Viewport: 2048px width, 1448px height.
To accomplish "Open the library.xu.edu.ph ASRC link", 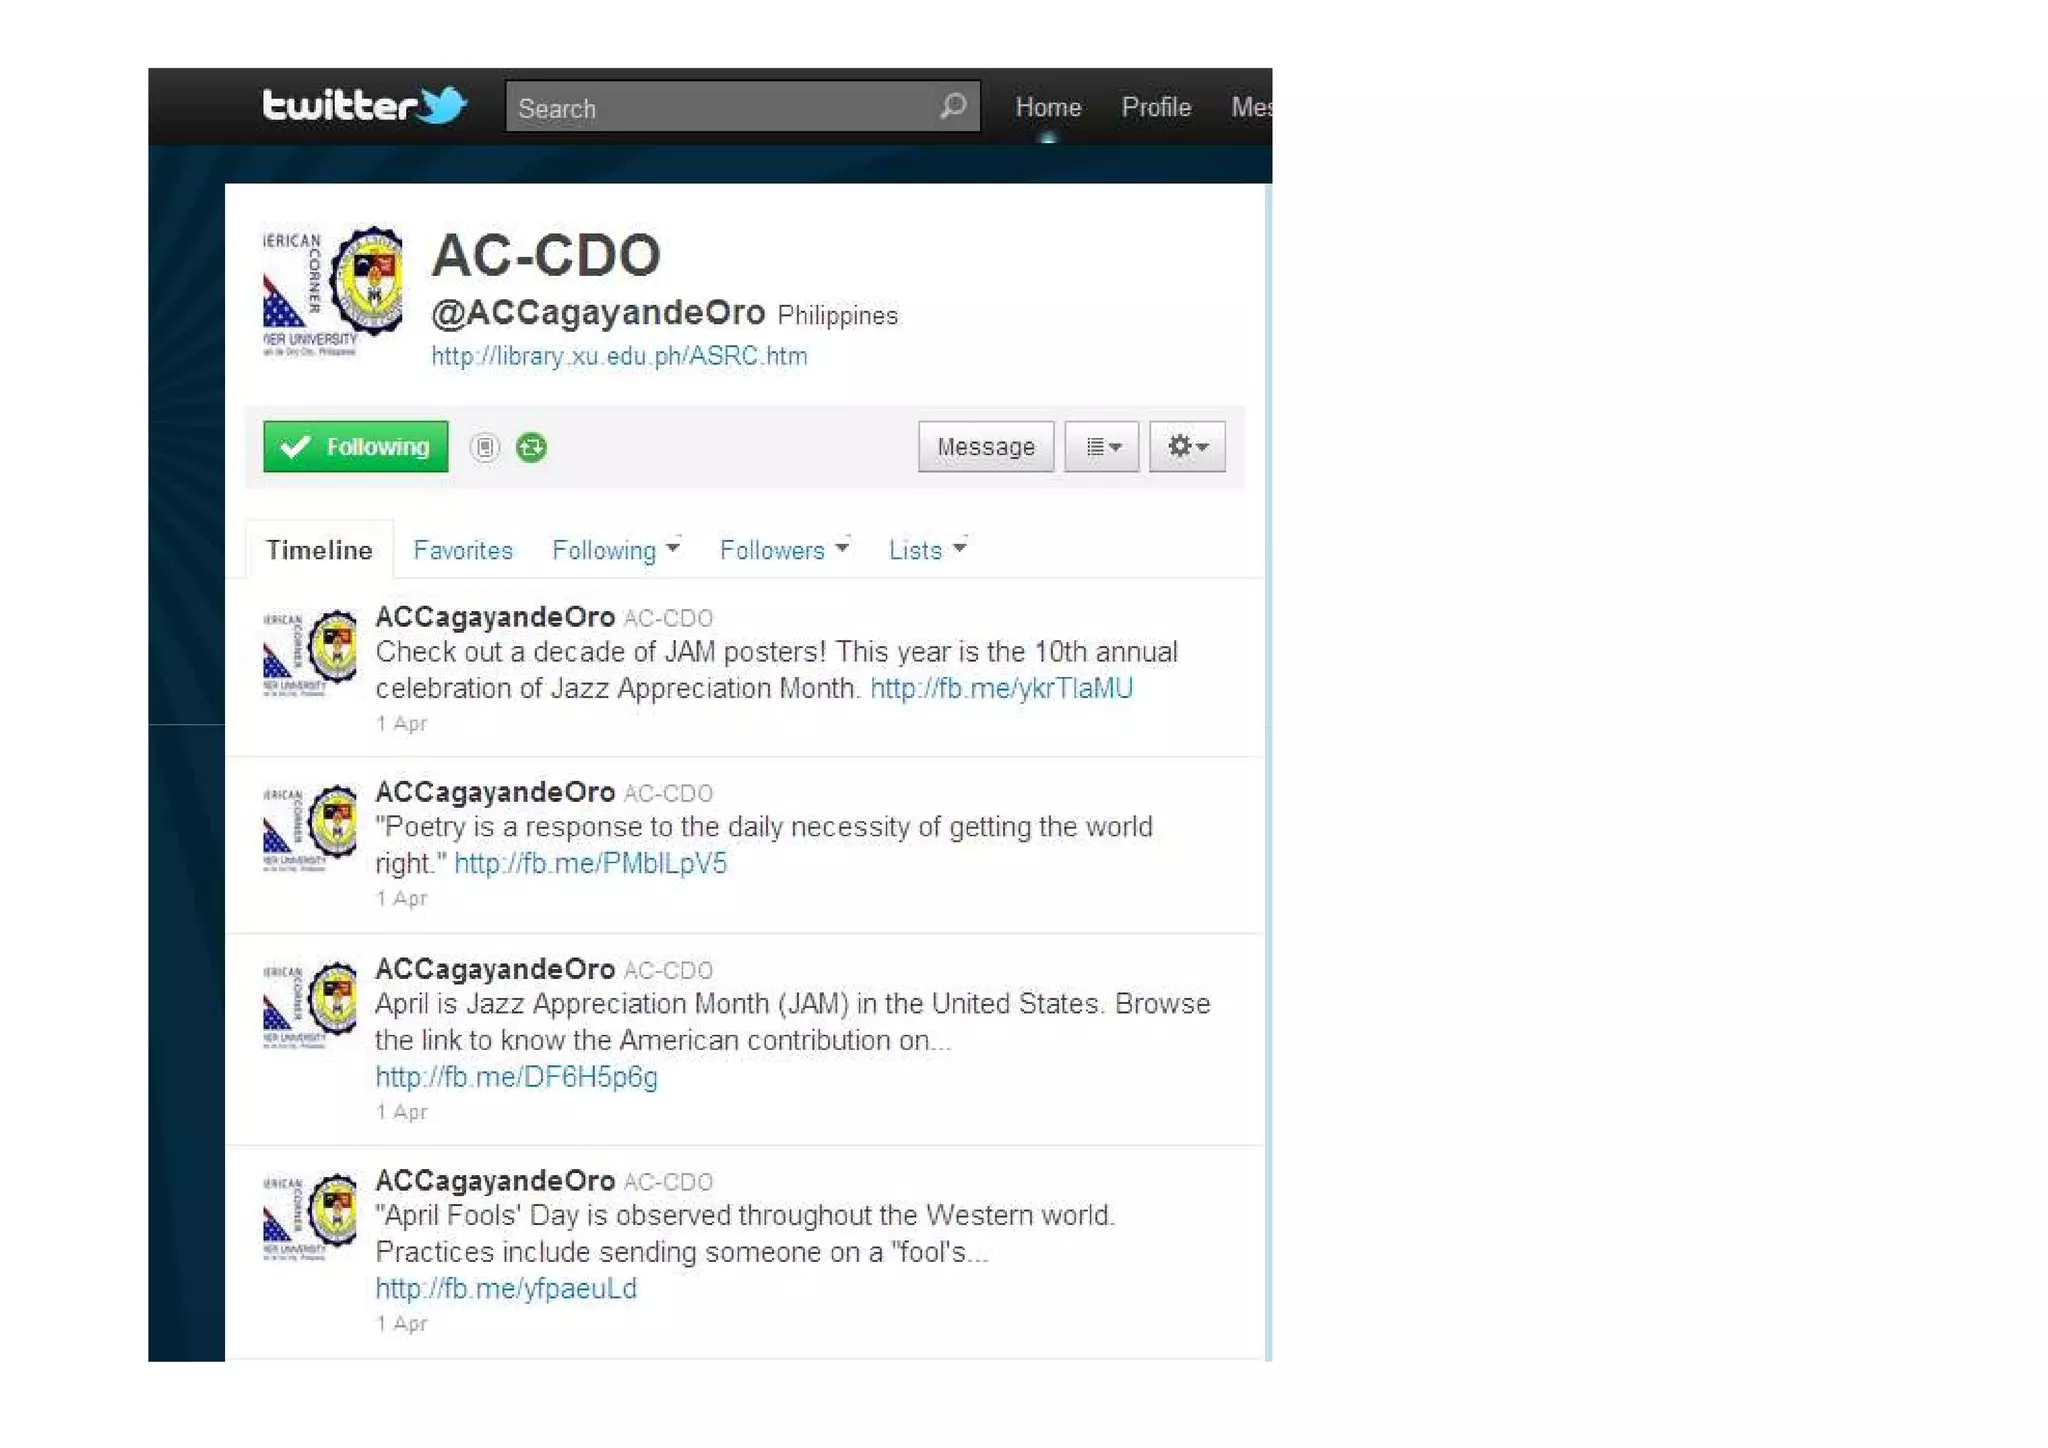I will click(619, 356).
